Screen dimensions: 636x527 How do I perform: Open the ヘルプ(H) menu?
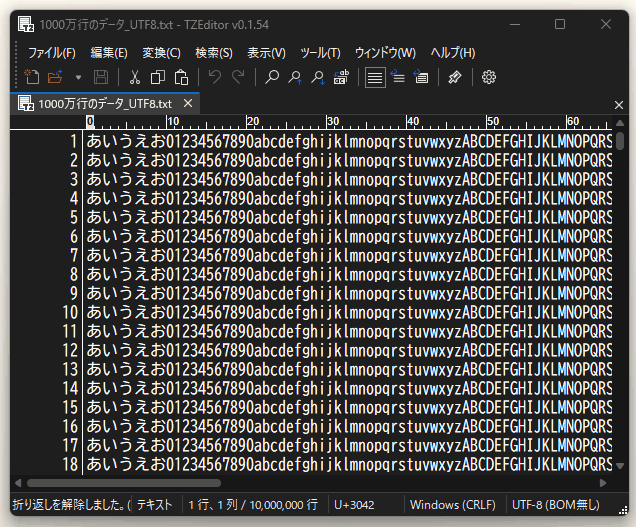coord(453,53)
